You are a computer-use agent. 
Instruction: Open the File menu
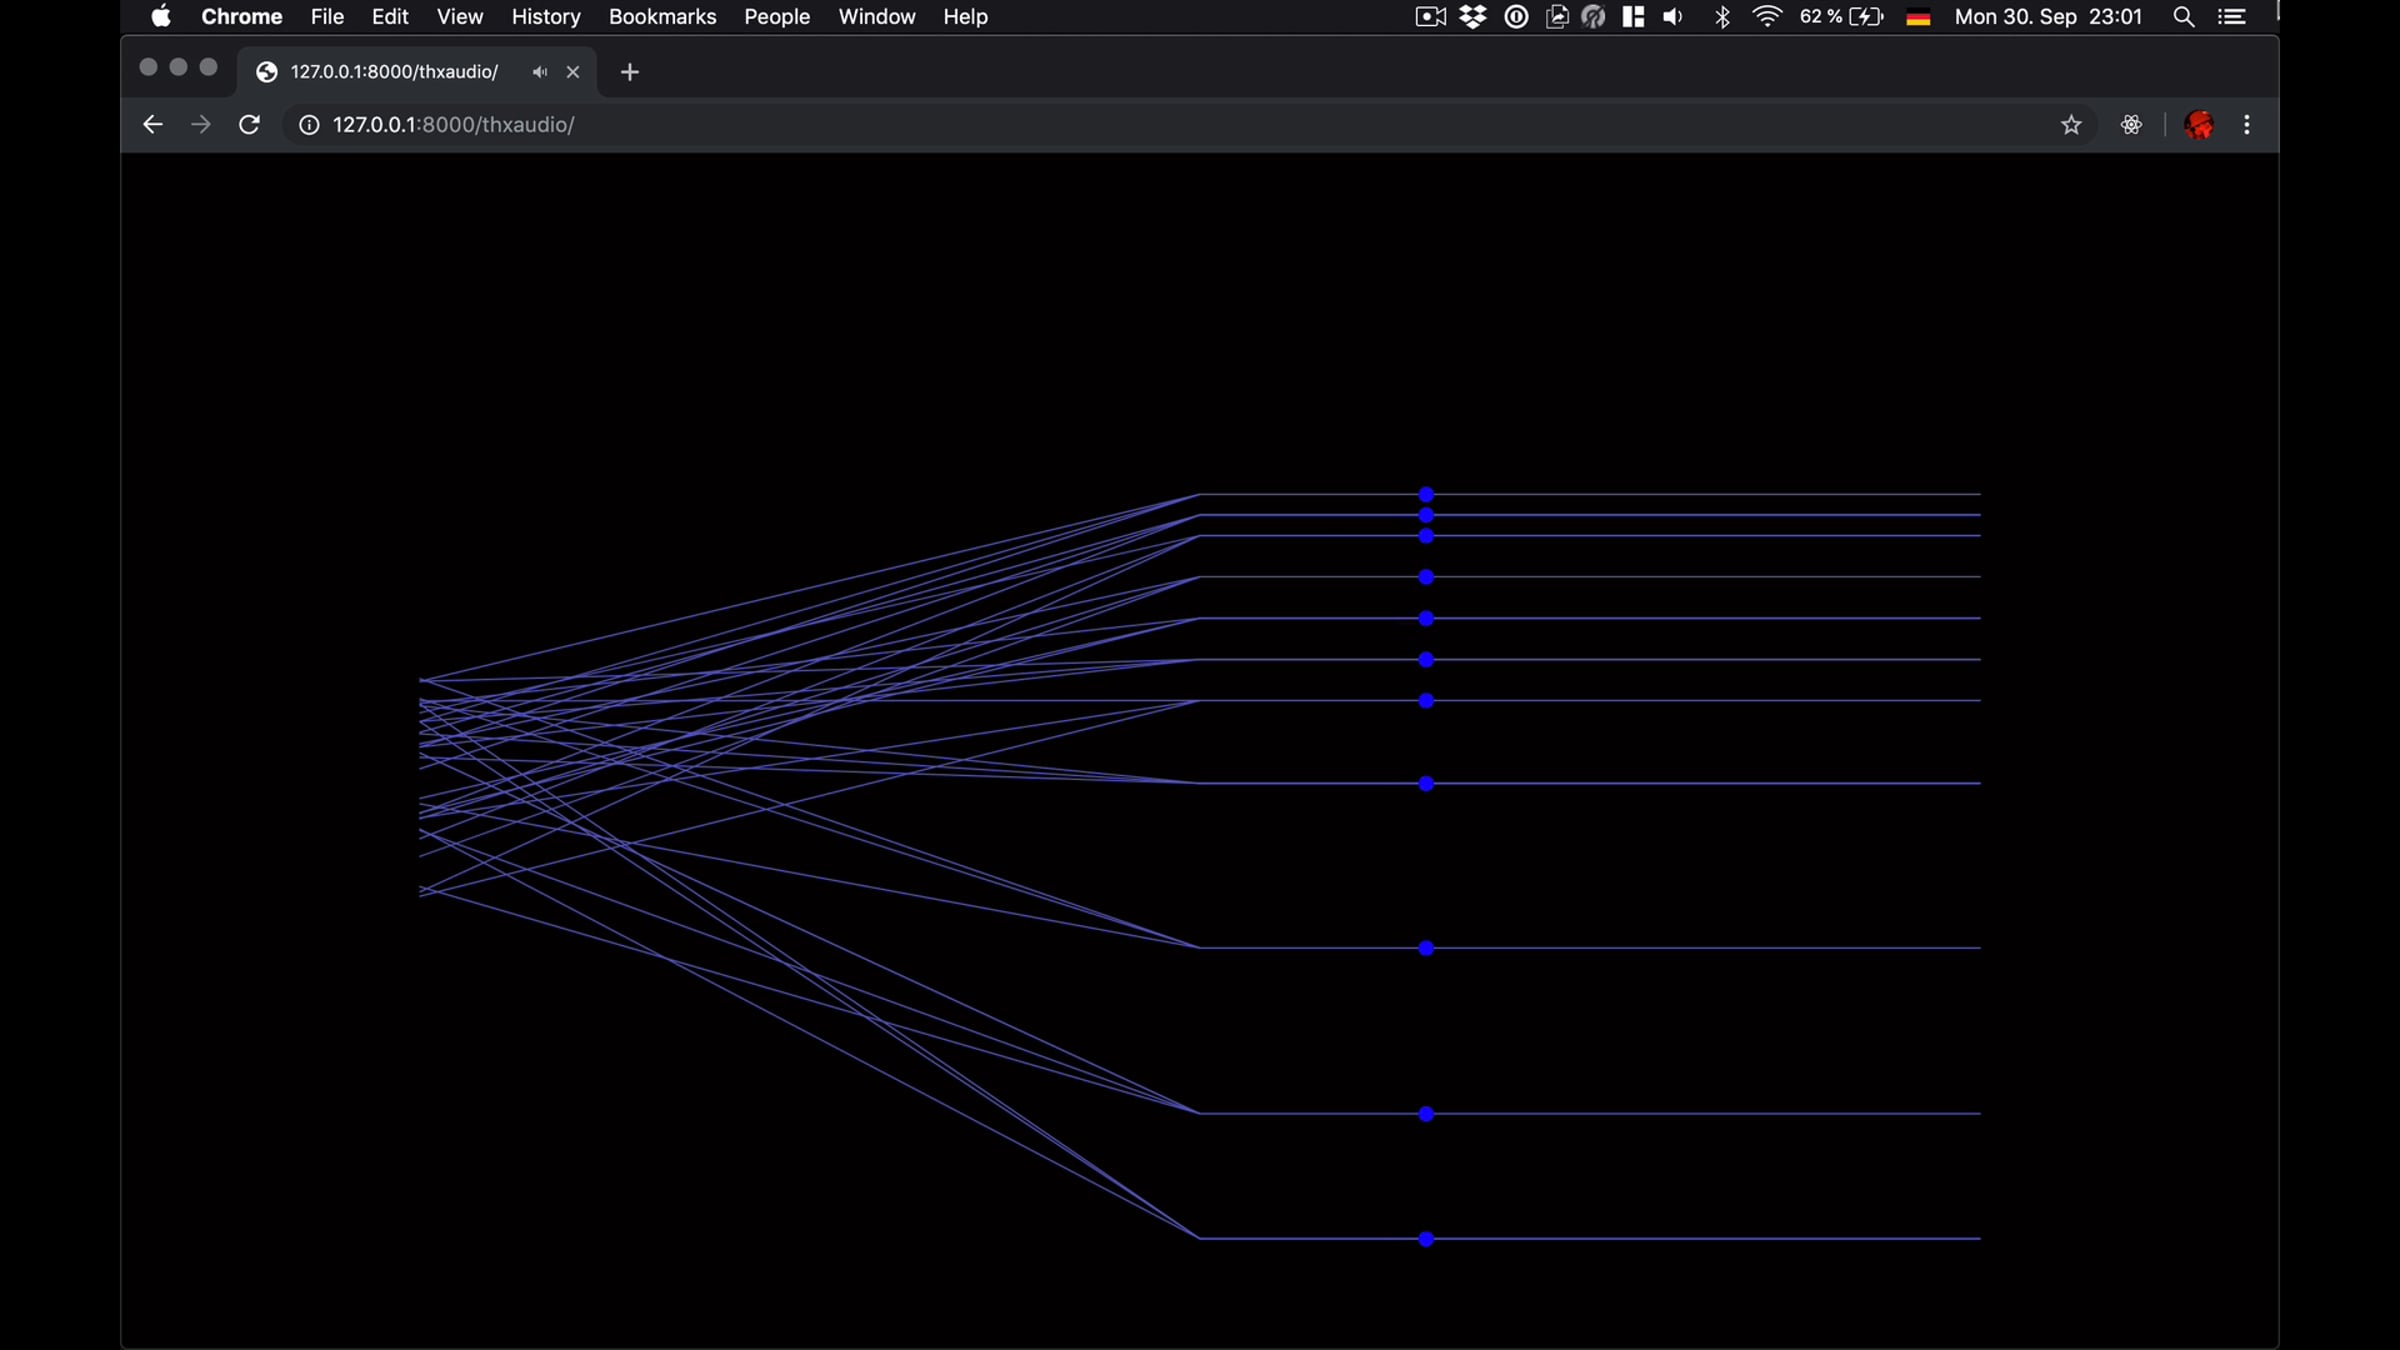(327, 16)
